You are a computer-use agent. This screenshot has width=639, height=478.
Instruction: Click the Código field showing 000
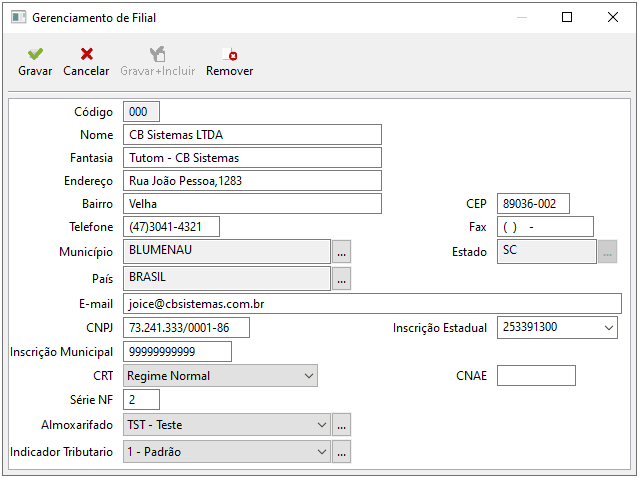[x=141, y=112]
